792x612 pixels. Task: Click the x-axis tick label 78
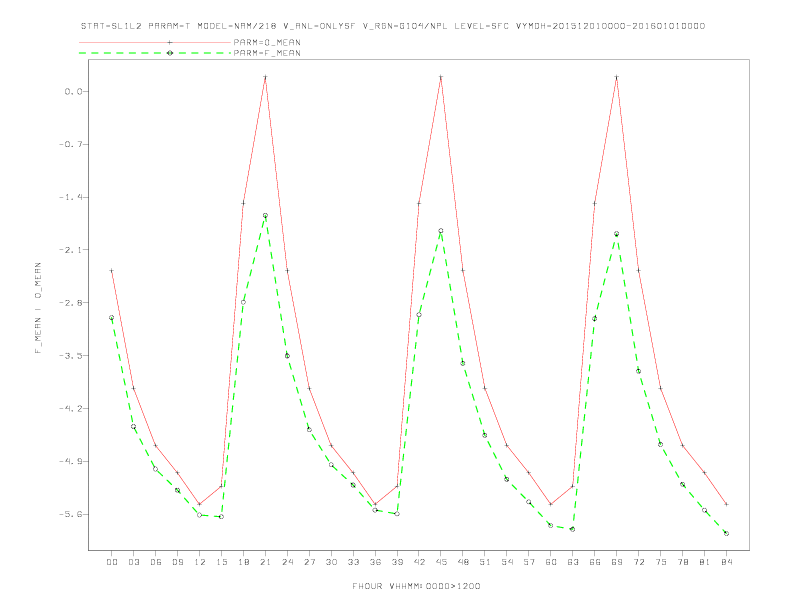[682, 562]
